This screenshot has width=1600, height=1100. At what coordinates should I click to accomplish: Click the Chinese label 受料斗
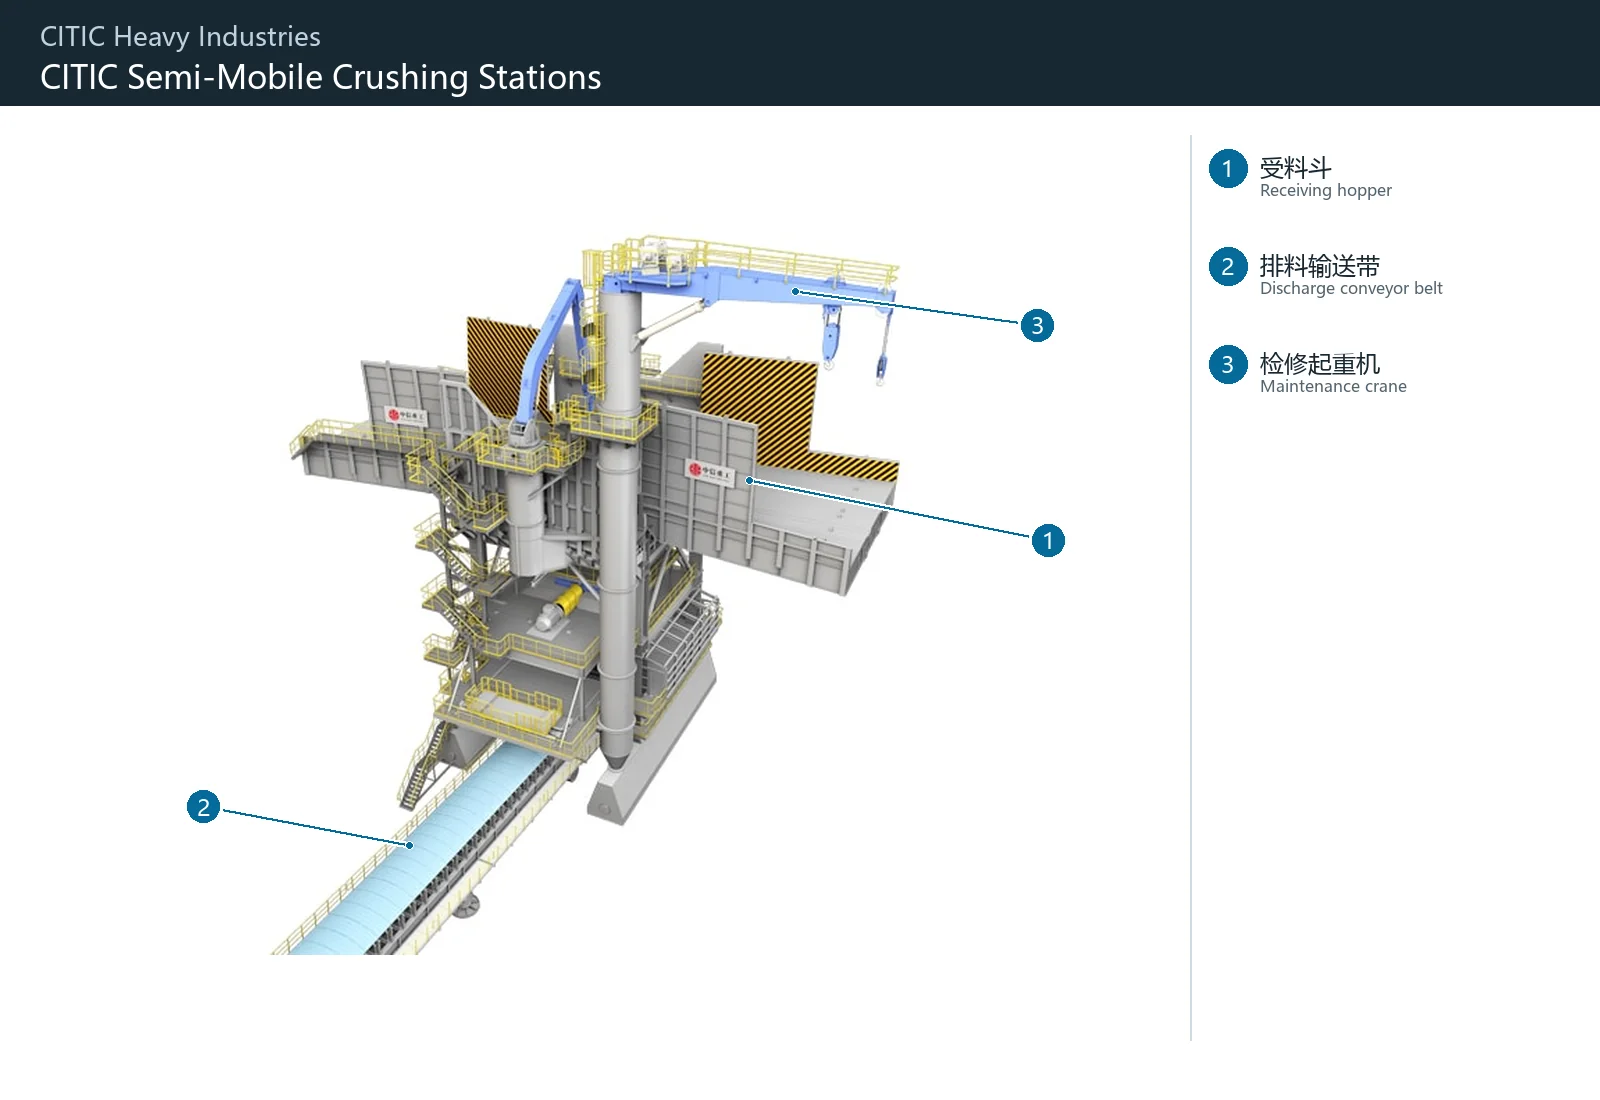coord(1296,167)
